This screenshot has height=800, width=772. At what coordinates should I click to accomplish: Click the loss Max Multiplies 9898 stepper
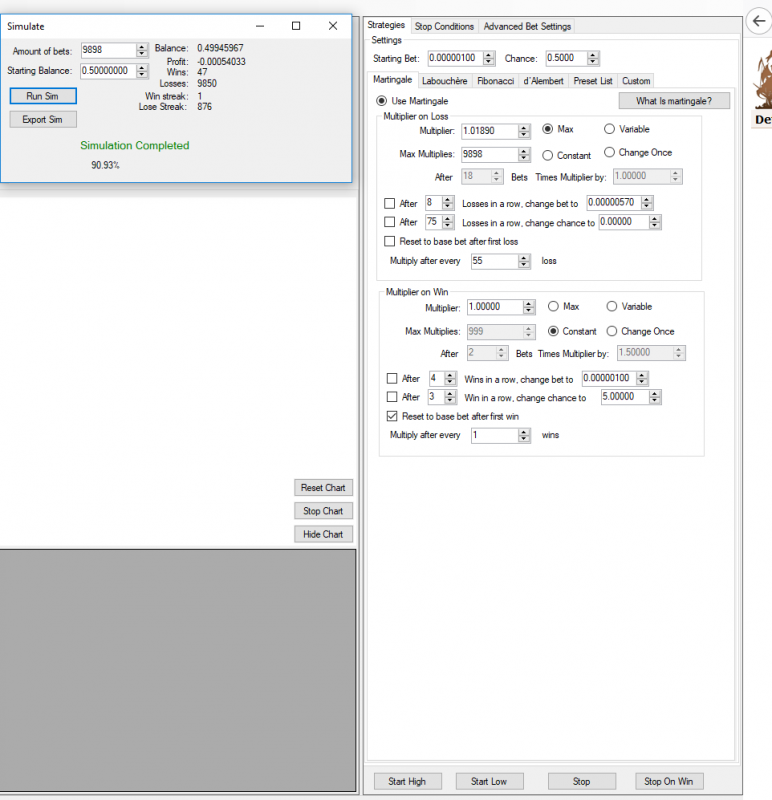(524, 155)
